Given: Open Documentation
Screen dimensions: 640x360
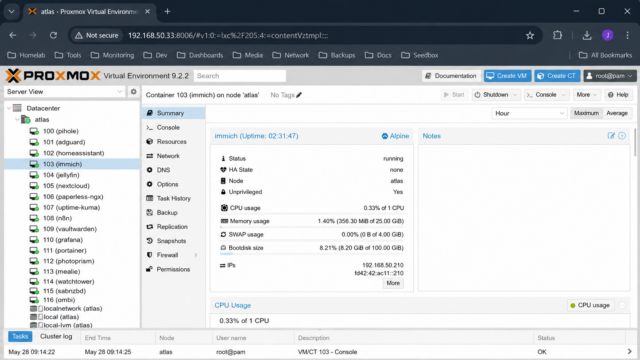Looking at the screenshot, I should click(451, 76).
